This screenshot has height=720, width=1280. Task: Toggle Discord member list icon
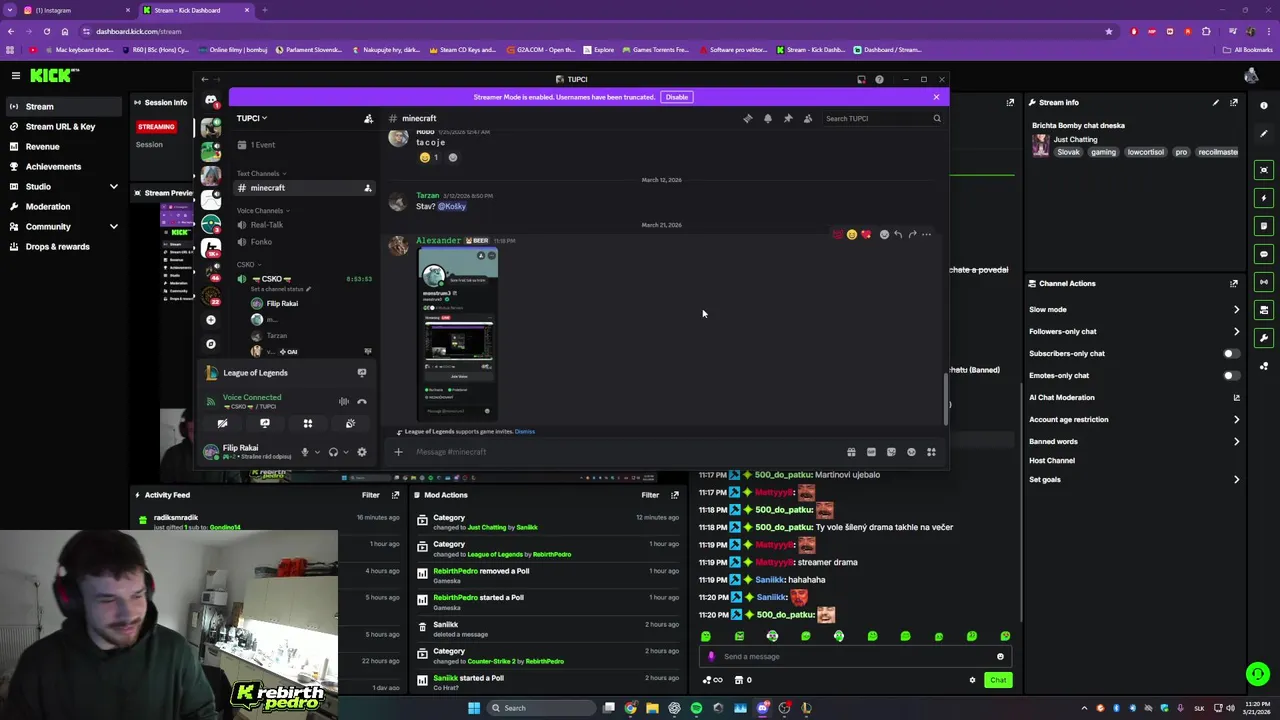pos(808,118)
